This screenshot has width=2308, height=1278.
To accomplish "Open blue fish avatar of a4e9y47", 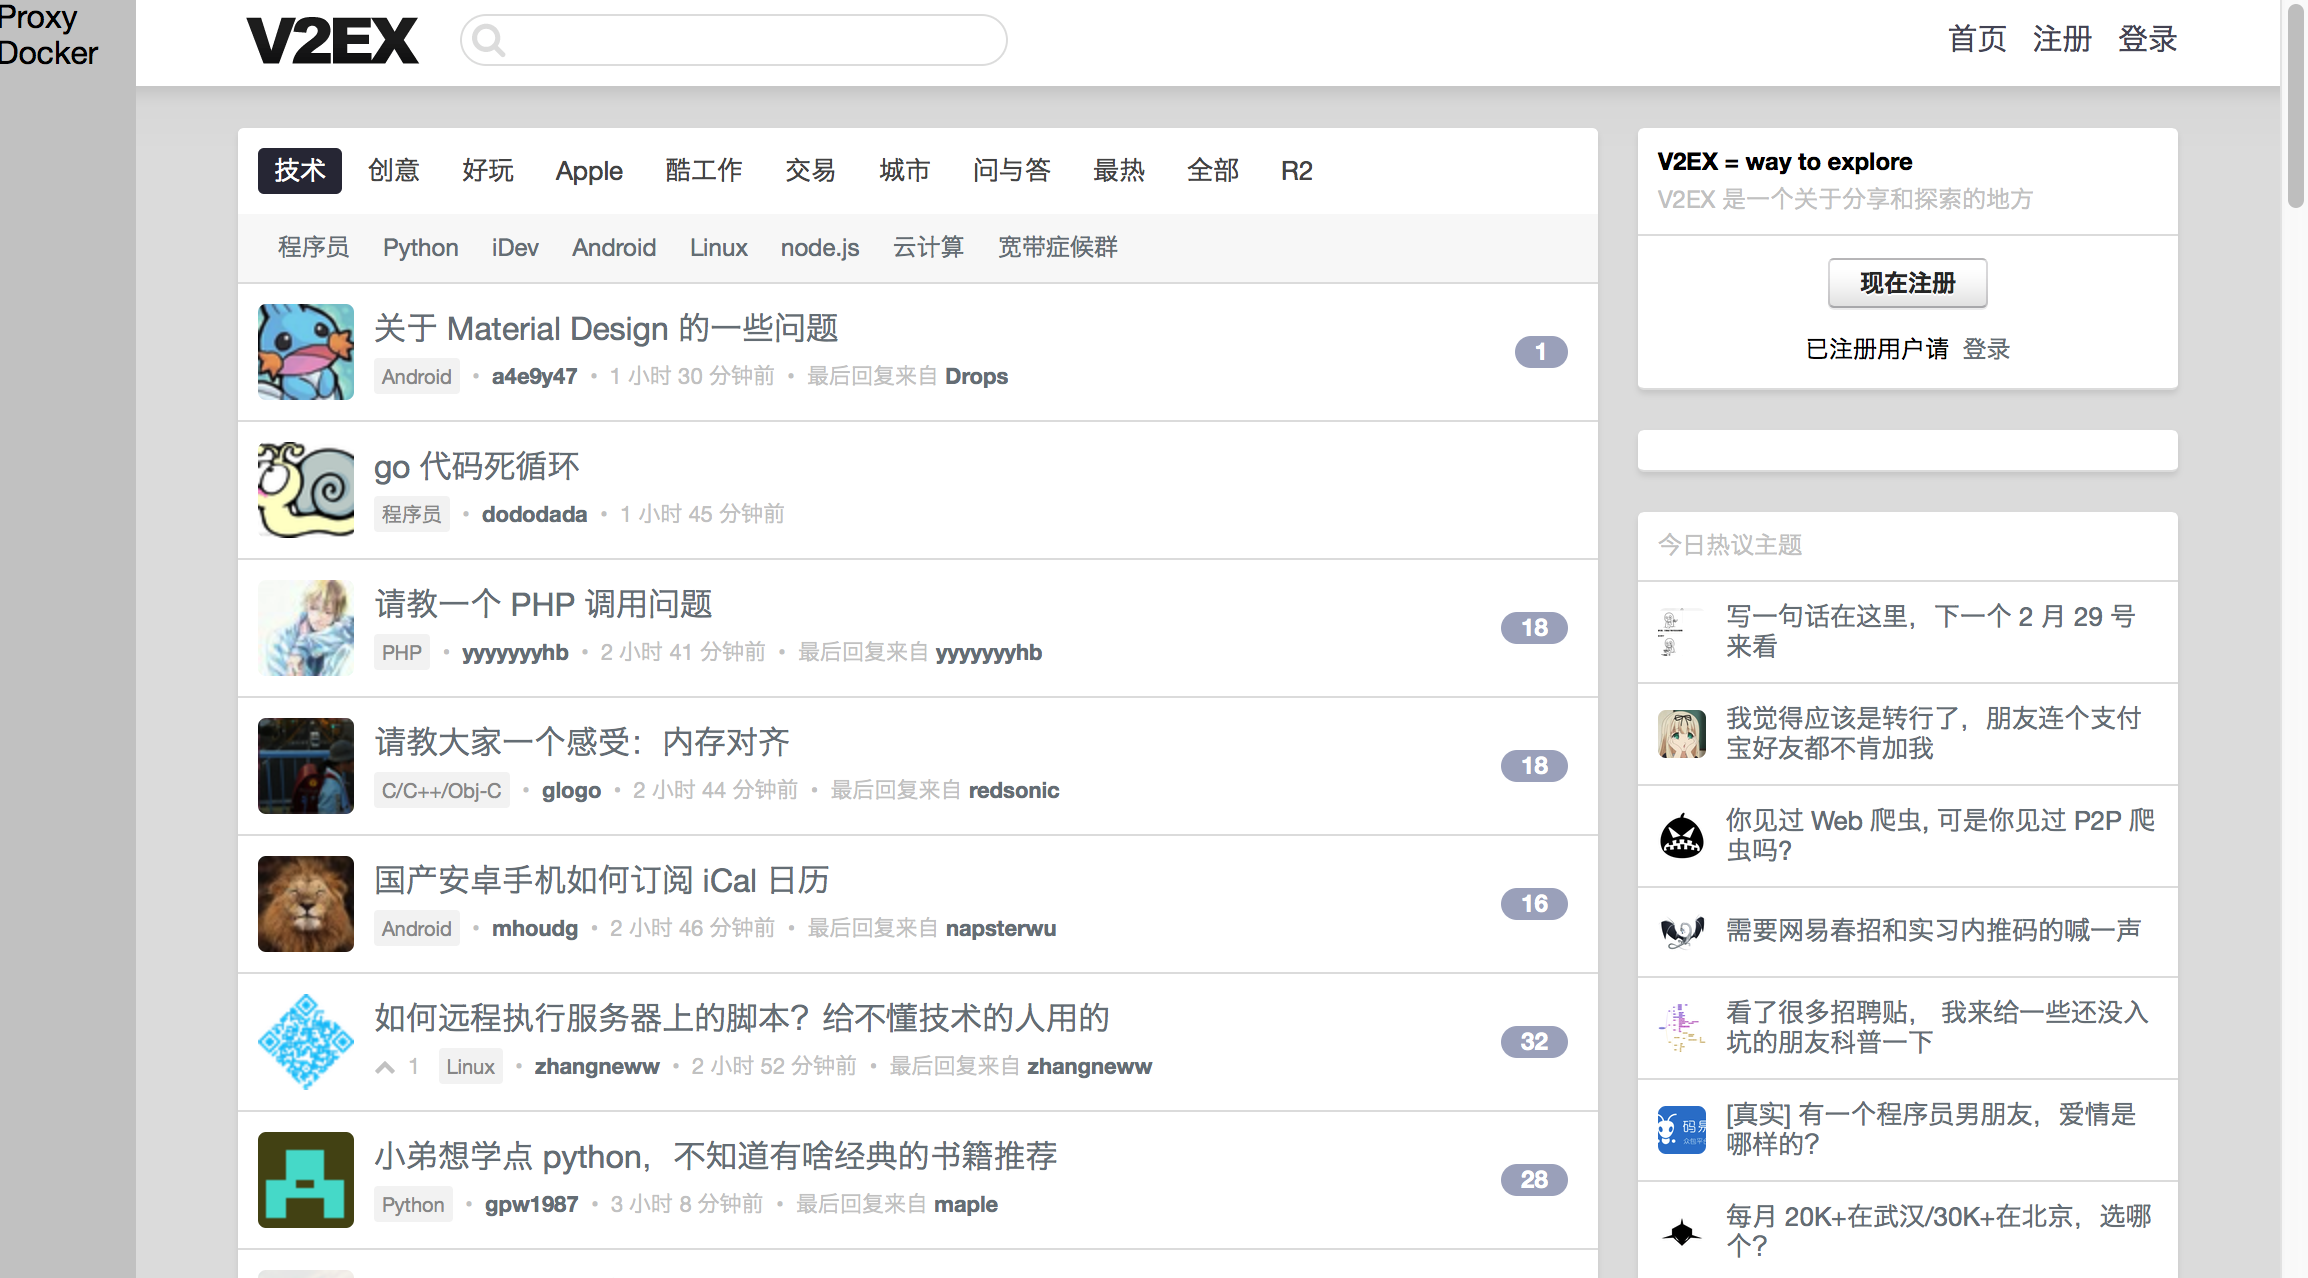I will click(306, 352).
